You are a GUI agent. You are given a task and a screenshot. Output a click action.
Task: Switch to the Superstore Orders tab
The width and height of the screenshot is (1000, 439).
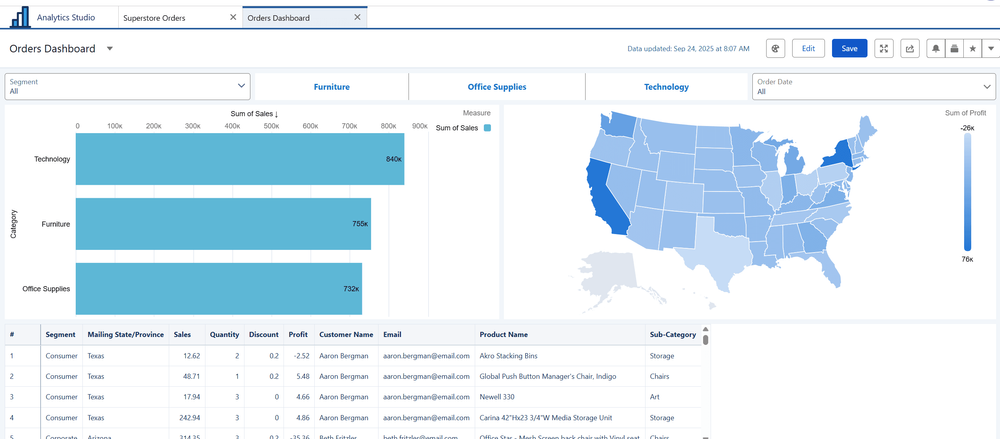click(x=155, y=18)
